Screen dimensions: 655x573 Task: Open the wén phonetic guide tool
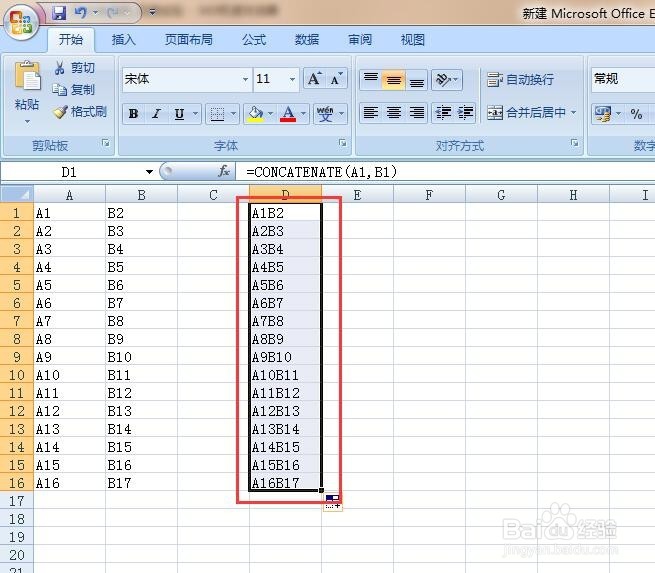click(325, 114)
